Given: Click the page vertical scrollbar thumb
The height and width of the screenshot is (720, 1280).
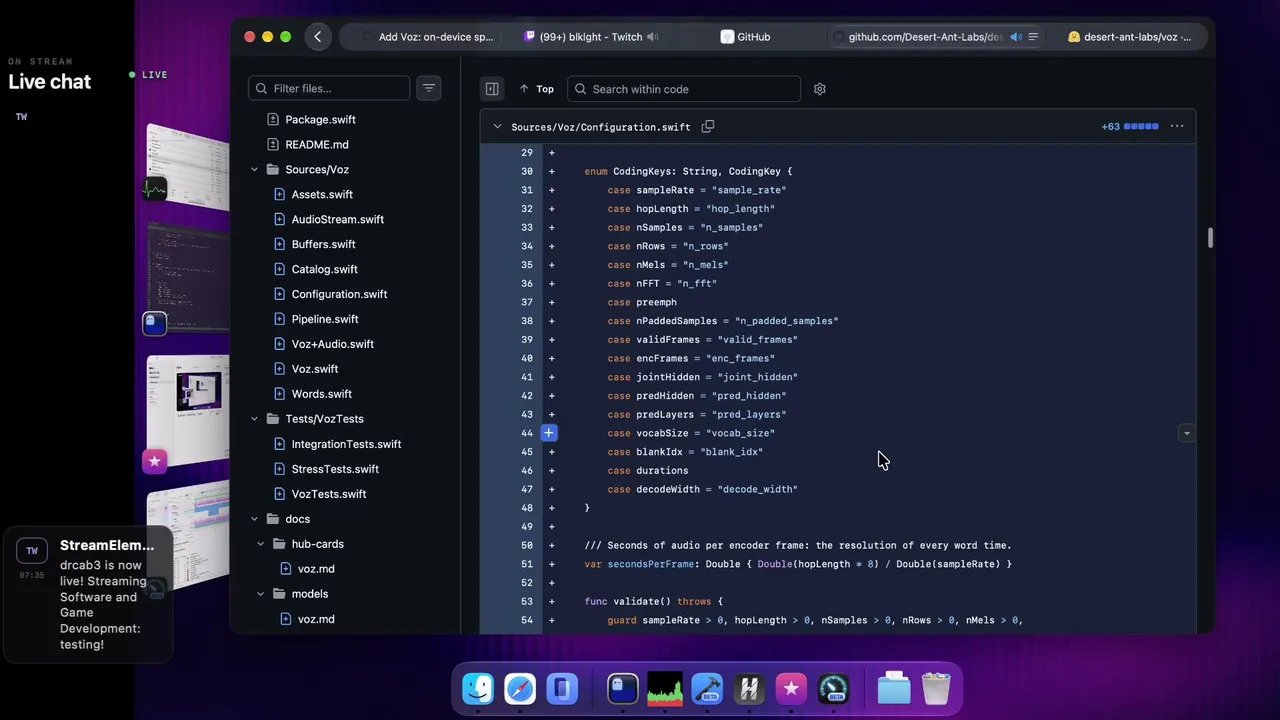Looking at the screenshot, I should point(1210,238).
